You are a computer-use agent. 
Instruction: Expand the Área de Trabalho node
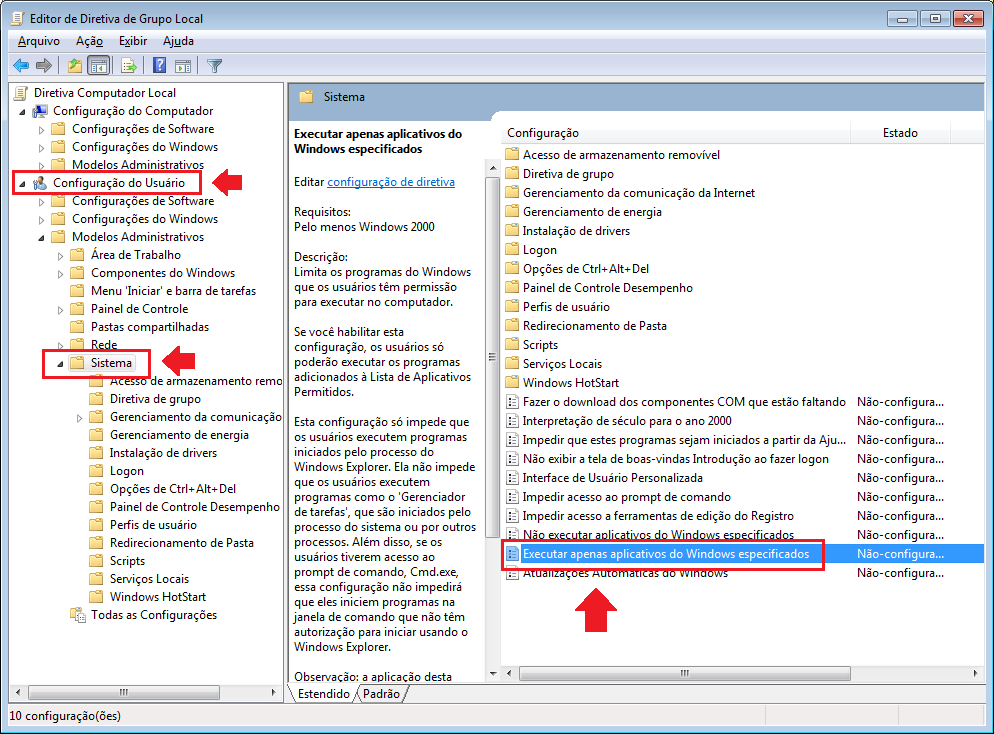[x=61, y=256]
